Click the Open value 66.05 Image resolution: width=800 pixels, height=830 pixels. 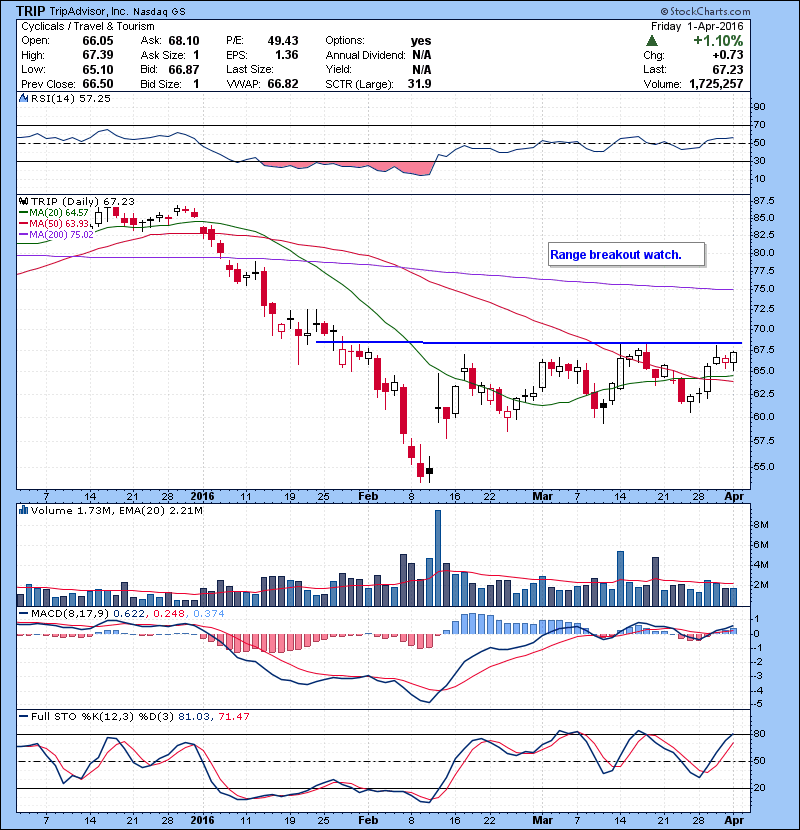98,41
